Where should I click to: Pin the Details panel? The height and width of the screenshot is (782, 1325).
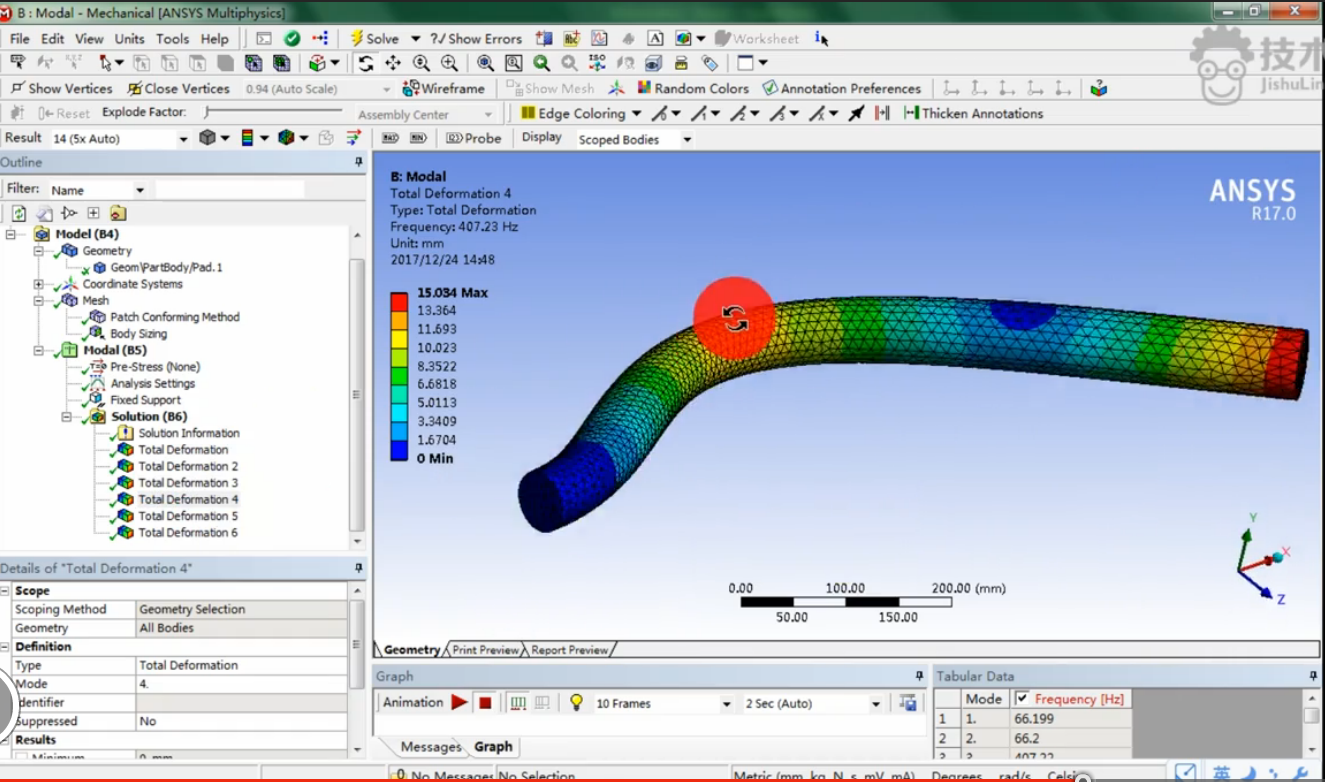pyautogui.click(x=359, y=568)
